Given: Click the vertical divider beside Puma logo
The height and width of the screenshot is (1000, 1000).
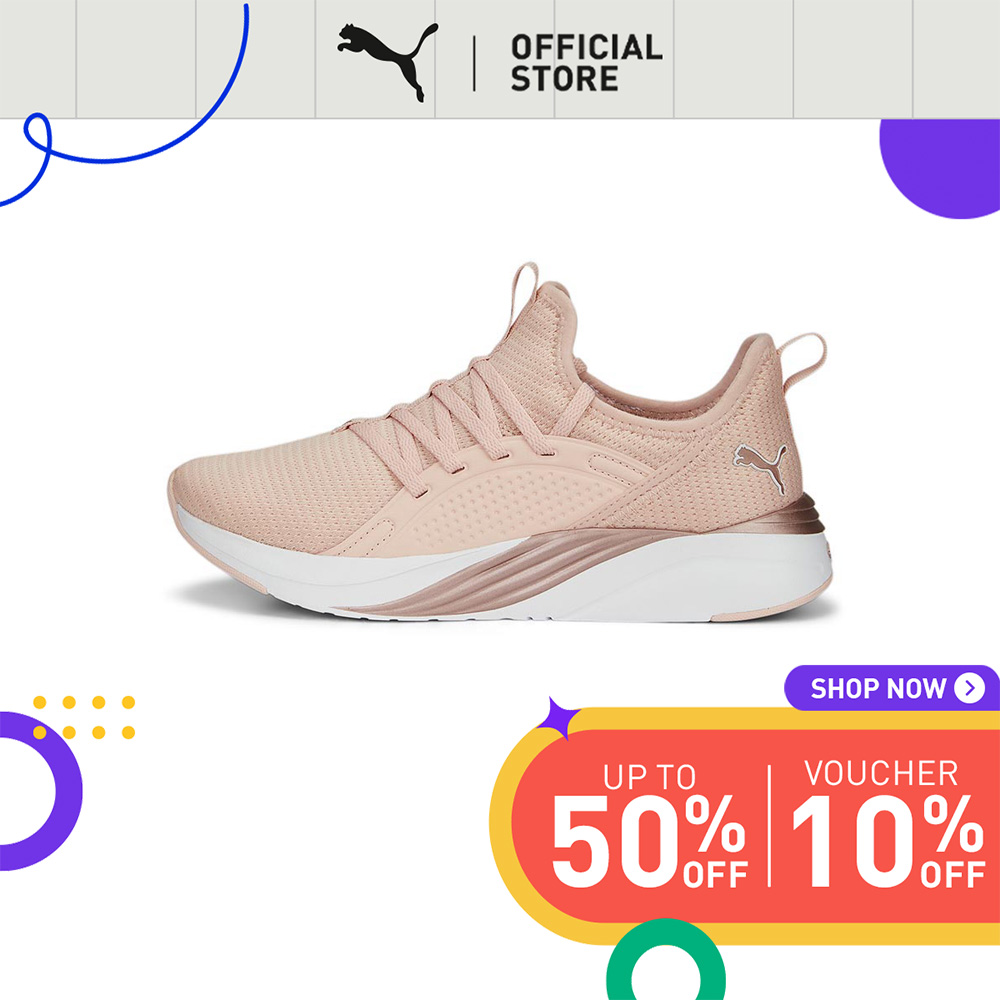Looking at the screenshot, I should coord(474,63).
